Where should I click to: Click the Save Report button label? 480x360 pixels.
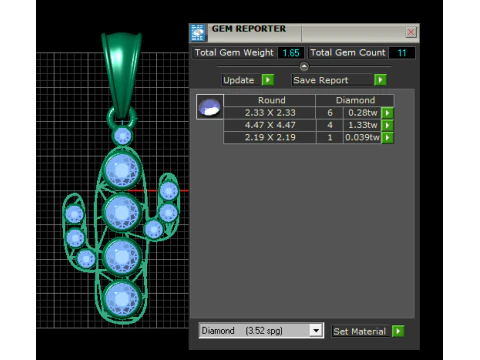pos(320,80)
